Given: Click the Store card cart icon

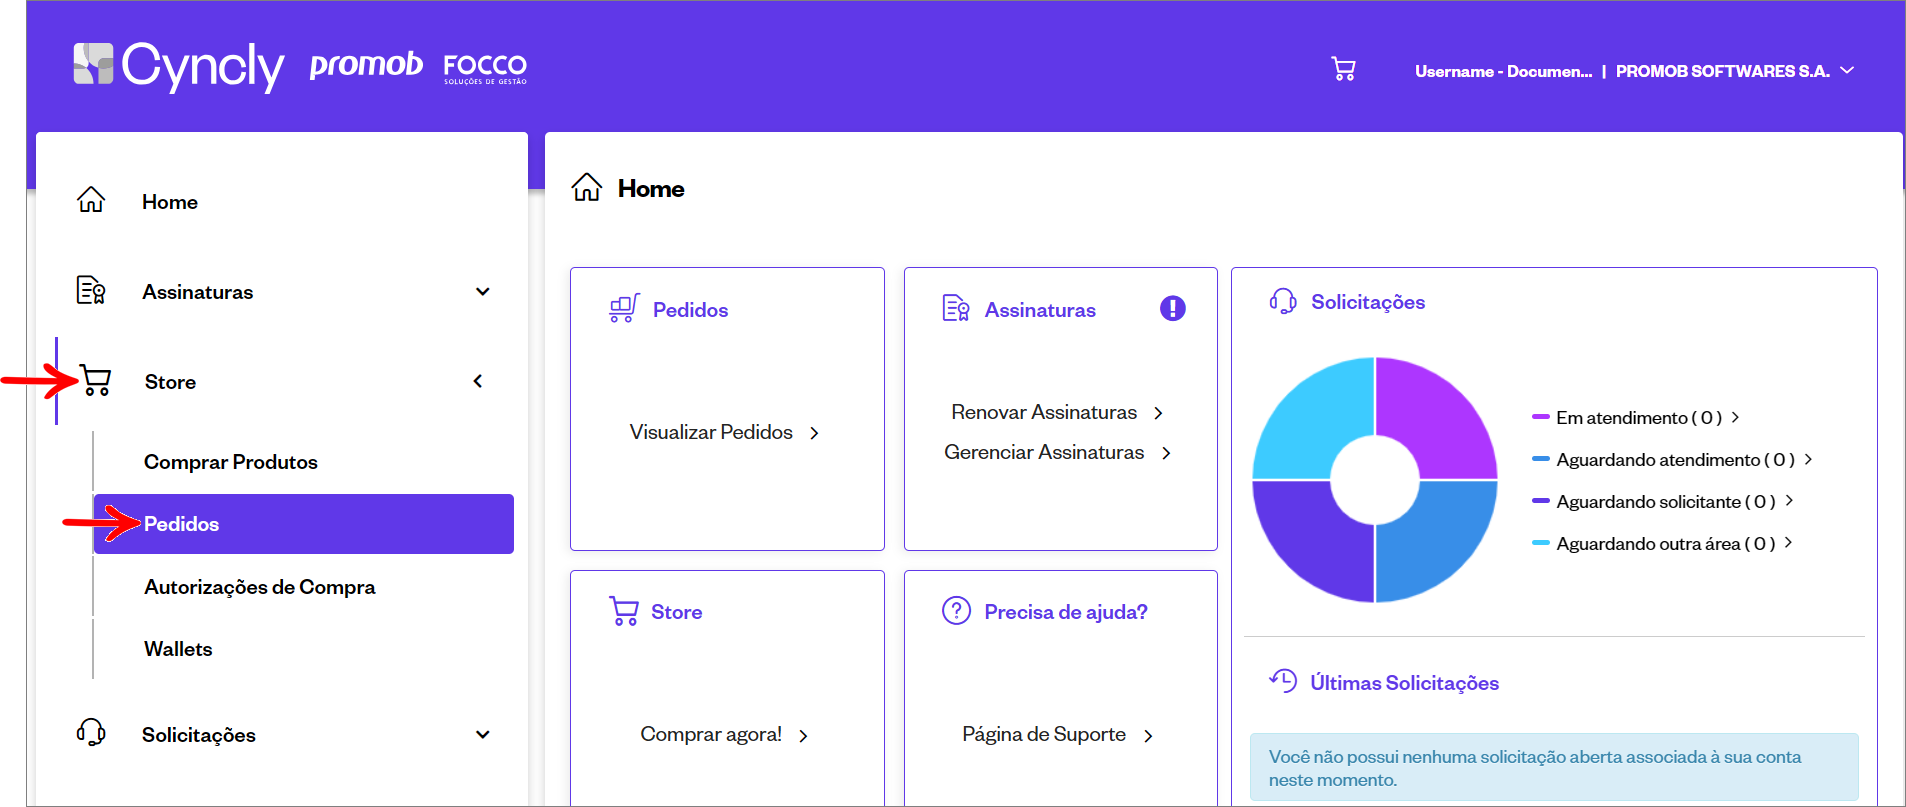Looking at the screenshot, I should pyautogui.click(x=624, y=610).
